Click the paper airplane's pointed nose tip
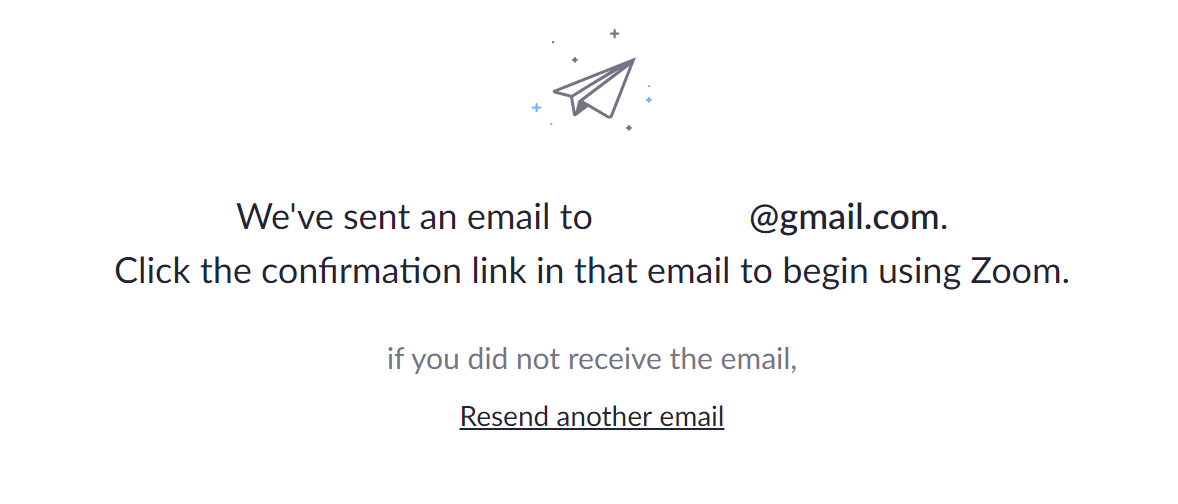This screenshot has height=504, width=1178. coord(633,60)
